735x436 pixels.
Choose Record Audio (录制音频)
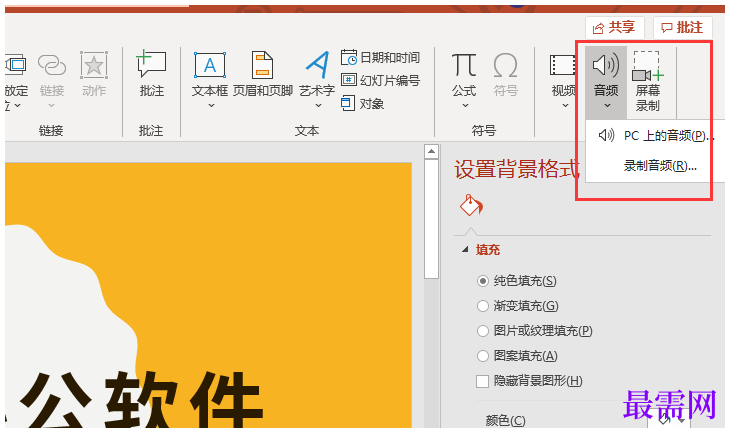coord(655,166)
